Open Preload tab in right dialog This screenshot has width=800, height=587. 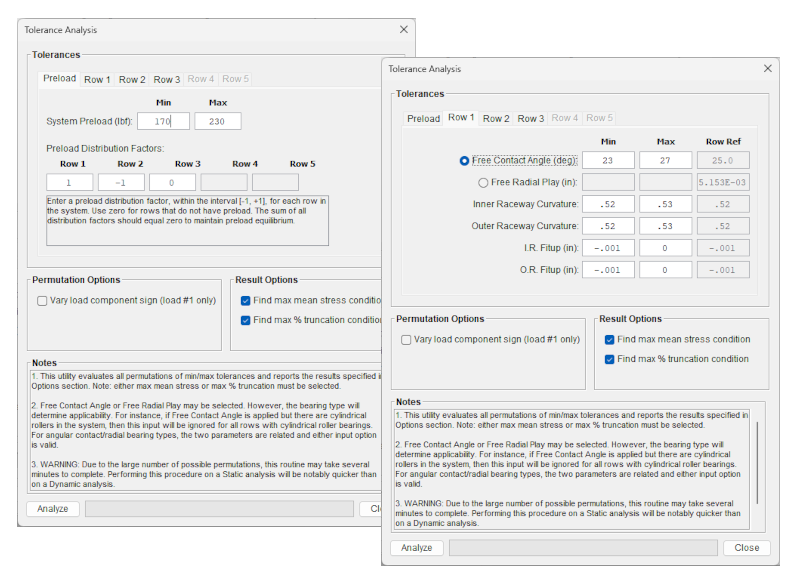click(423, 118)
